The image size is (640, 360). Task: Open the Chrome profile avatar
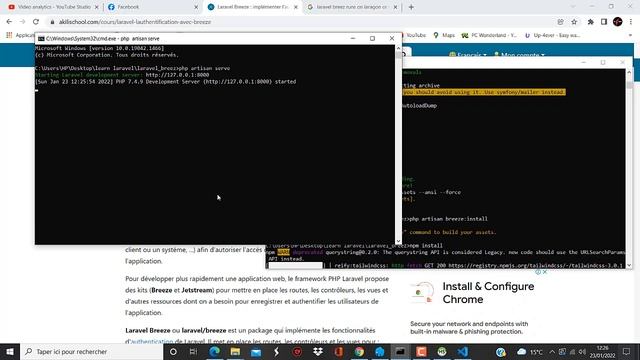point(618,22)
